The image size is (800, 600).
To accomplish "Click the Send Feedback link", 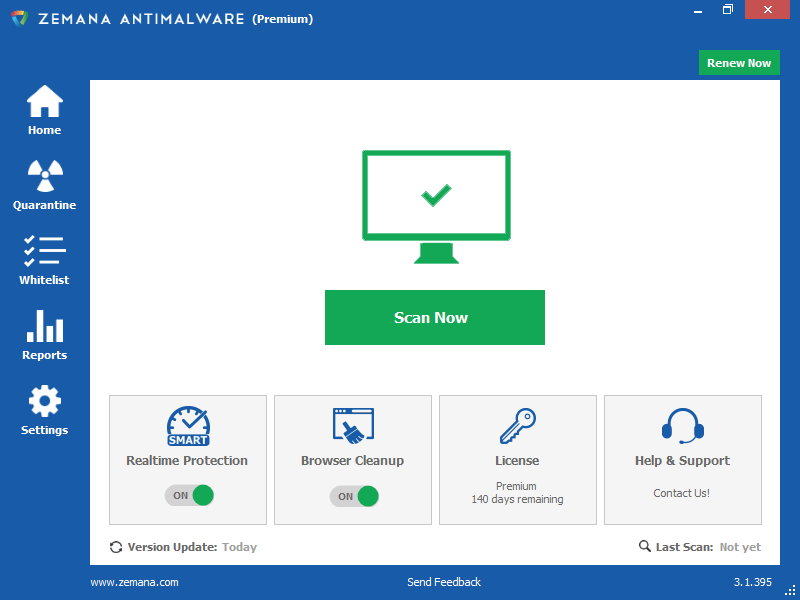I will (x=443, y=582).
